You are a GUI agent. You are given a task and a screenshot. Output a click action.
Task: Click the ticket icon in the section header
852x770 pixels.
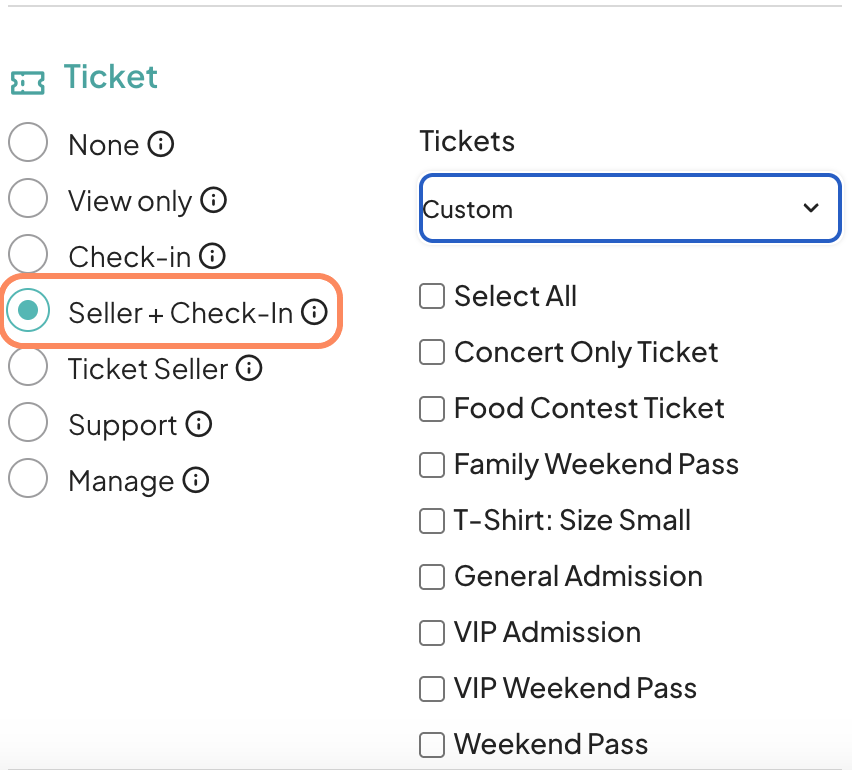click(28, 82)
